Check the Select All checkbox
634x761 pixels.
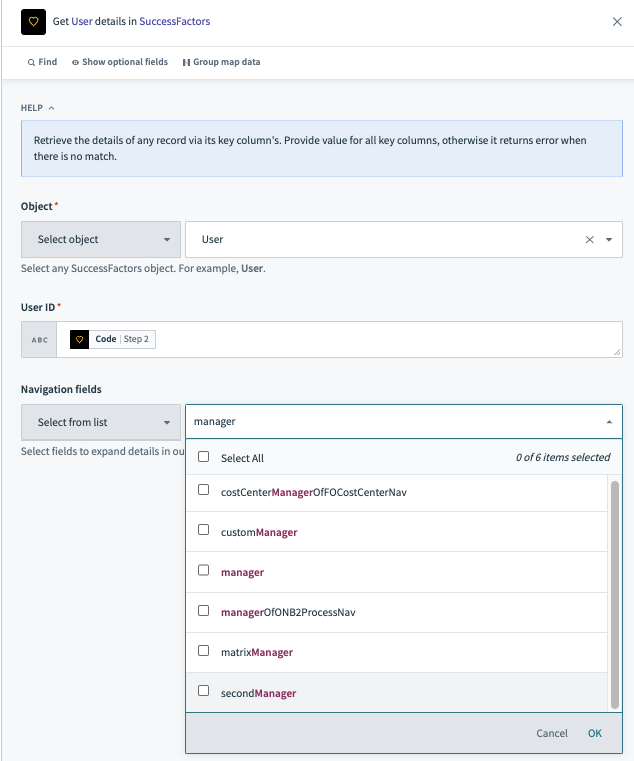204,457
